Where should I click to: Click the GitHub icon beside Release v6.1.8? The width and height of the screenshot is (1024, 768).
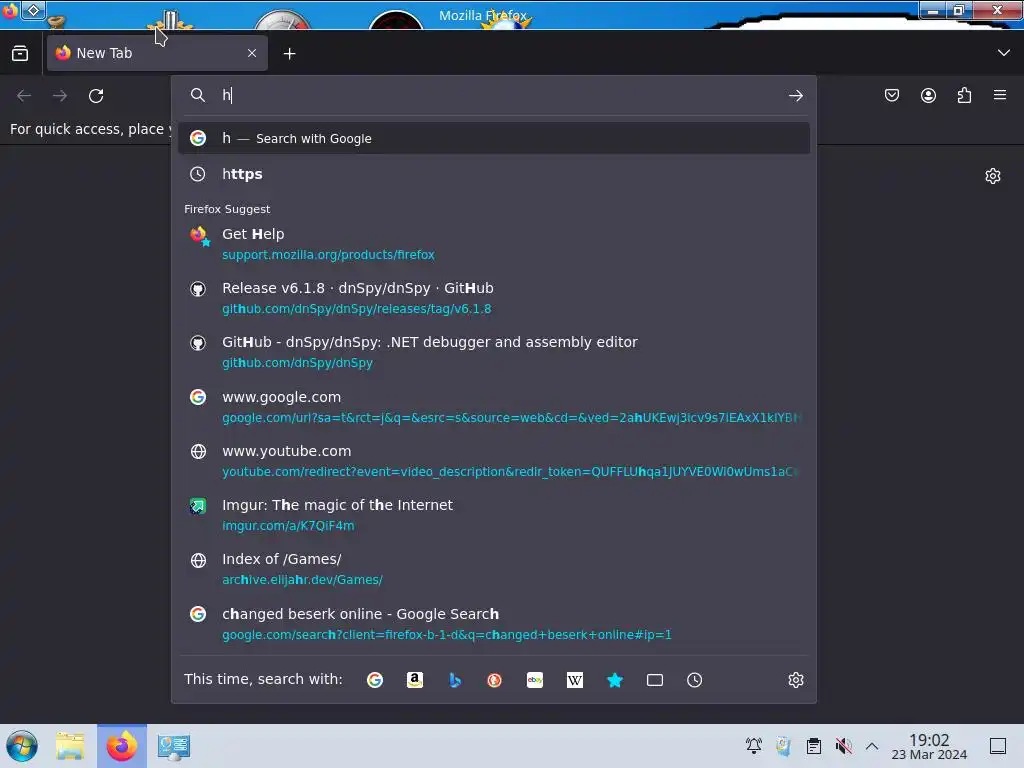[x=198, y=289]
